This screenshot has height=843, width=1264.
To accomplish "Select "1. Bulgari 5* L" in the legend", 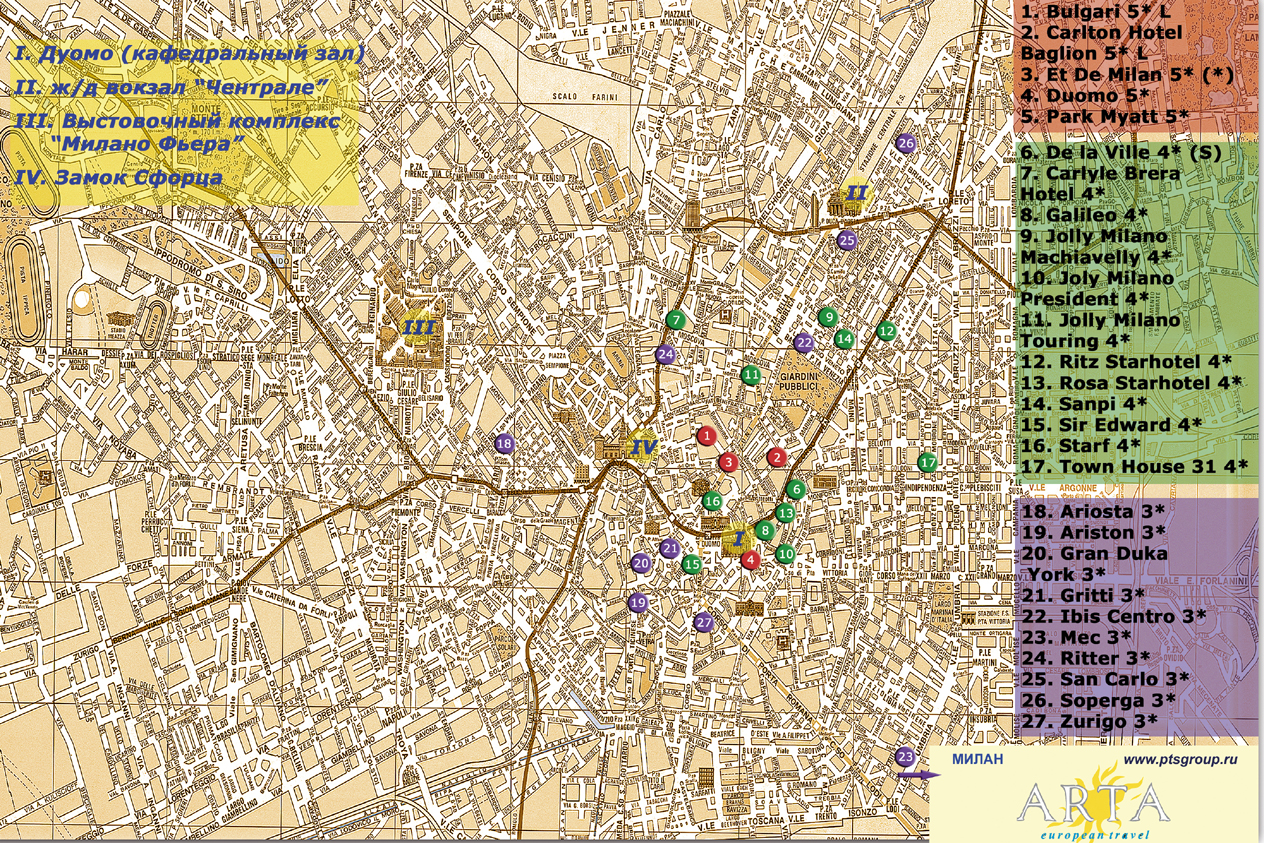I will 1095,12.
